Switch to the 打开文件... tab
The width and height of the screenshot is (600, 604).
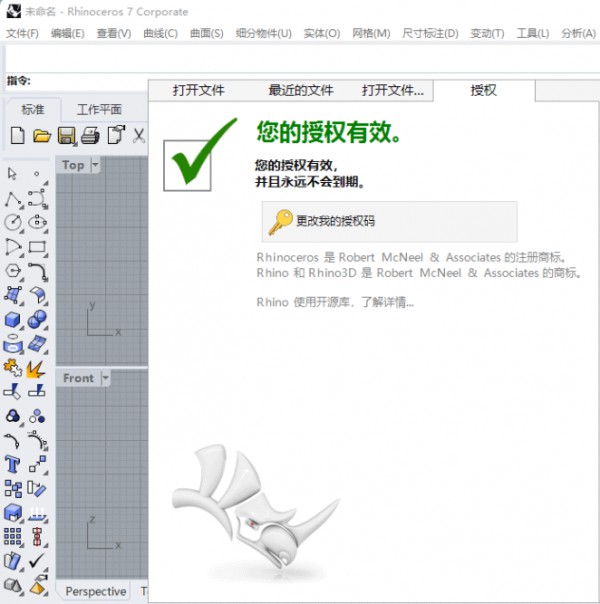coord(392,90)
